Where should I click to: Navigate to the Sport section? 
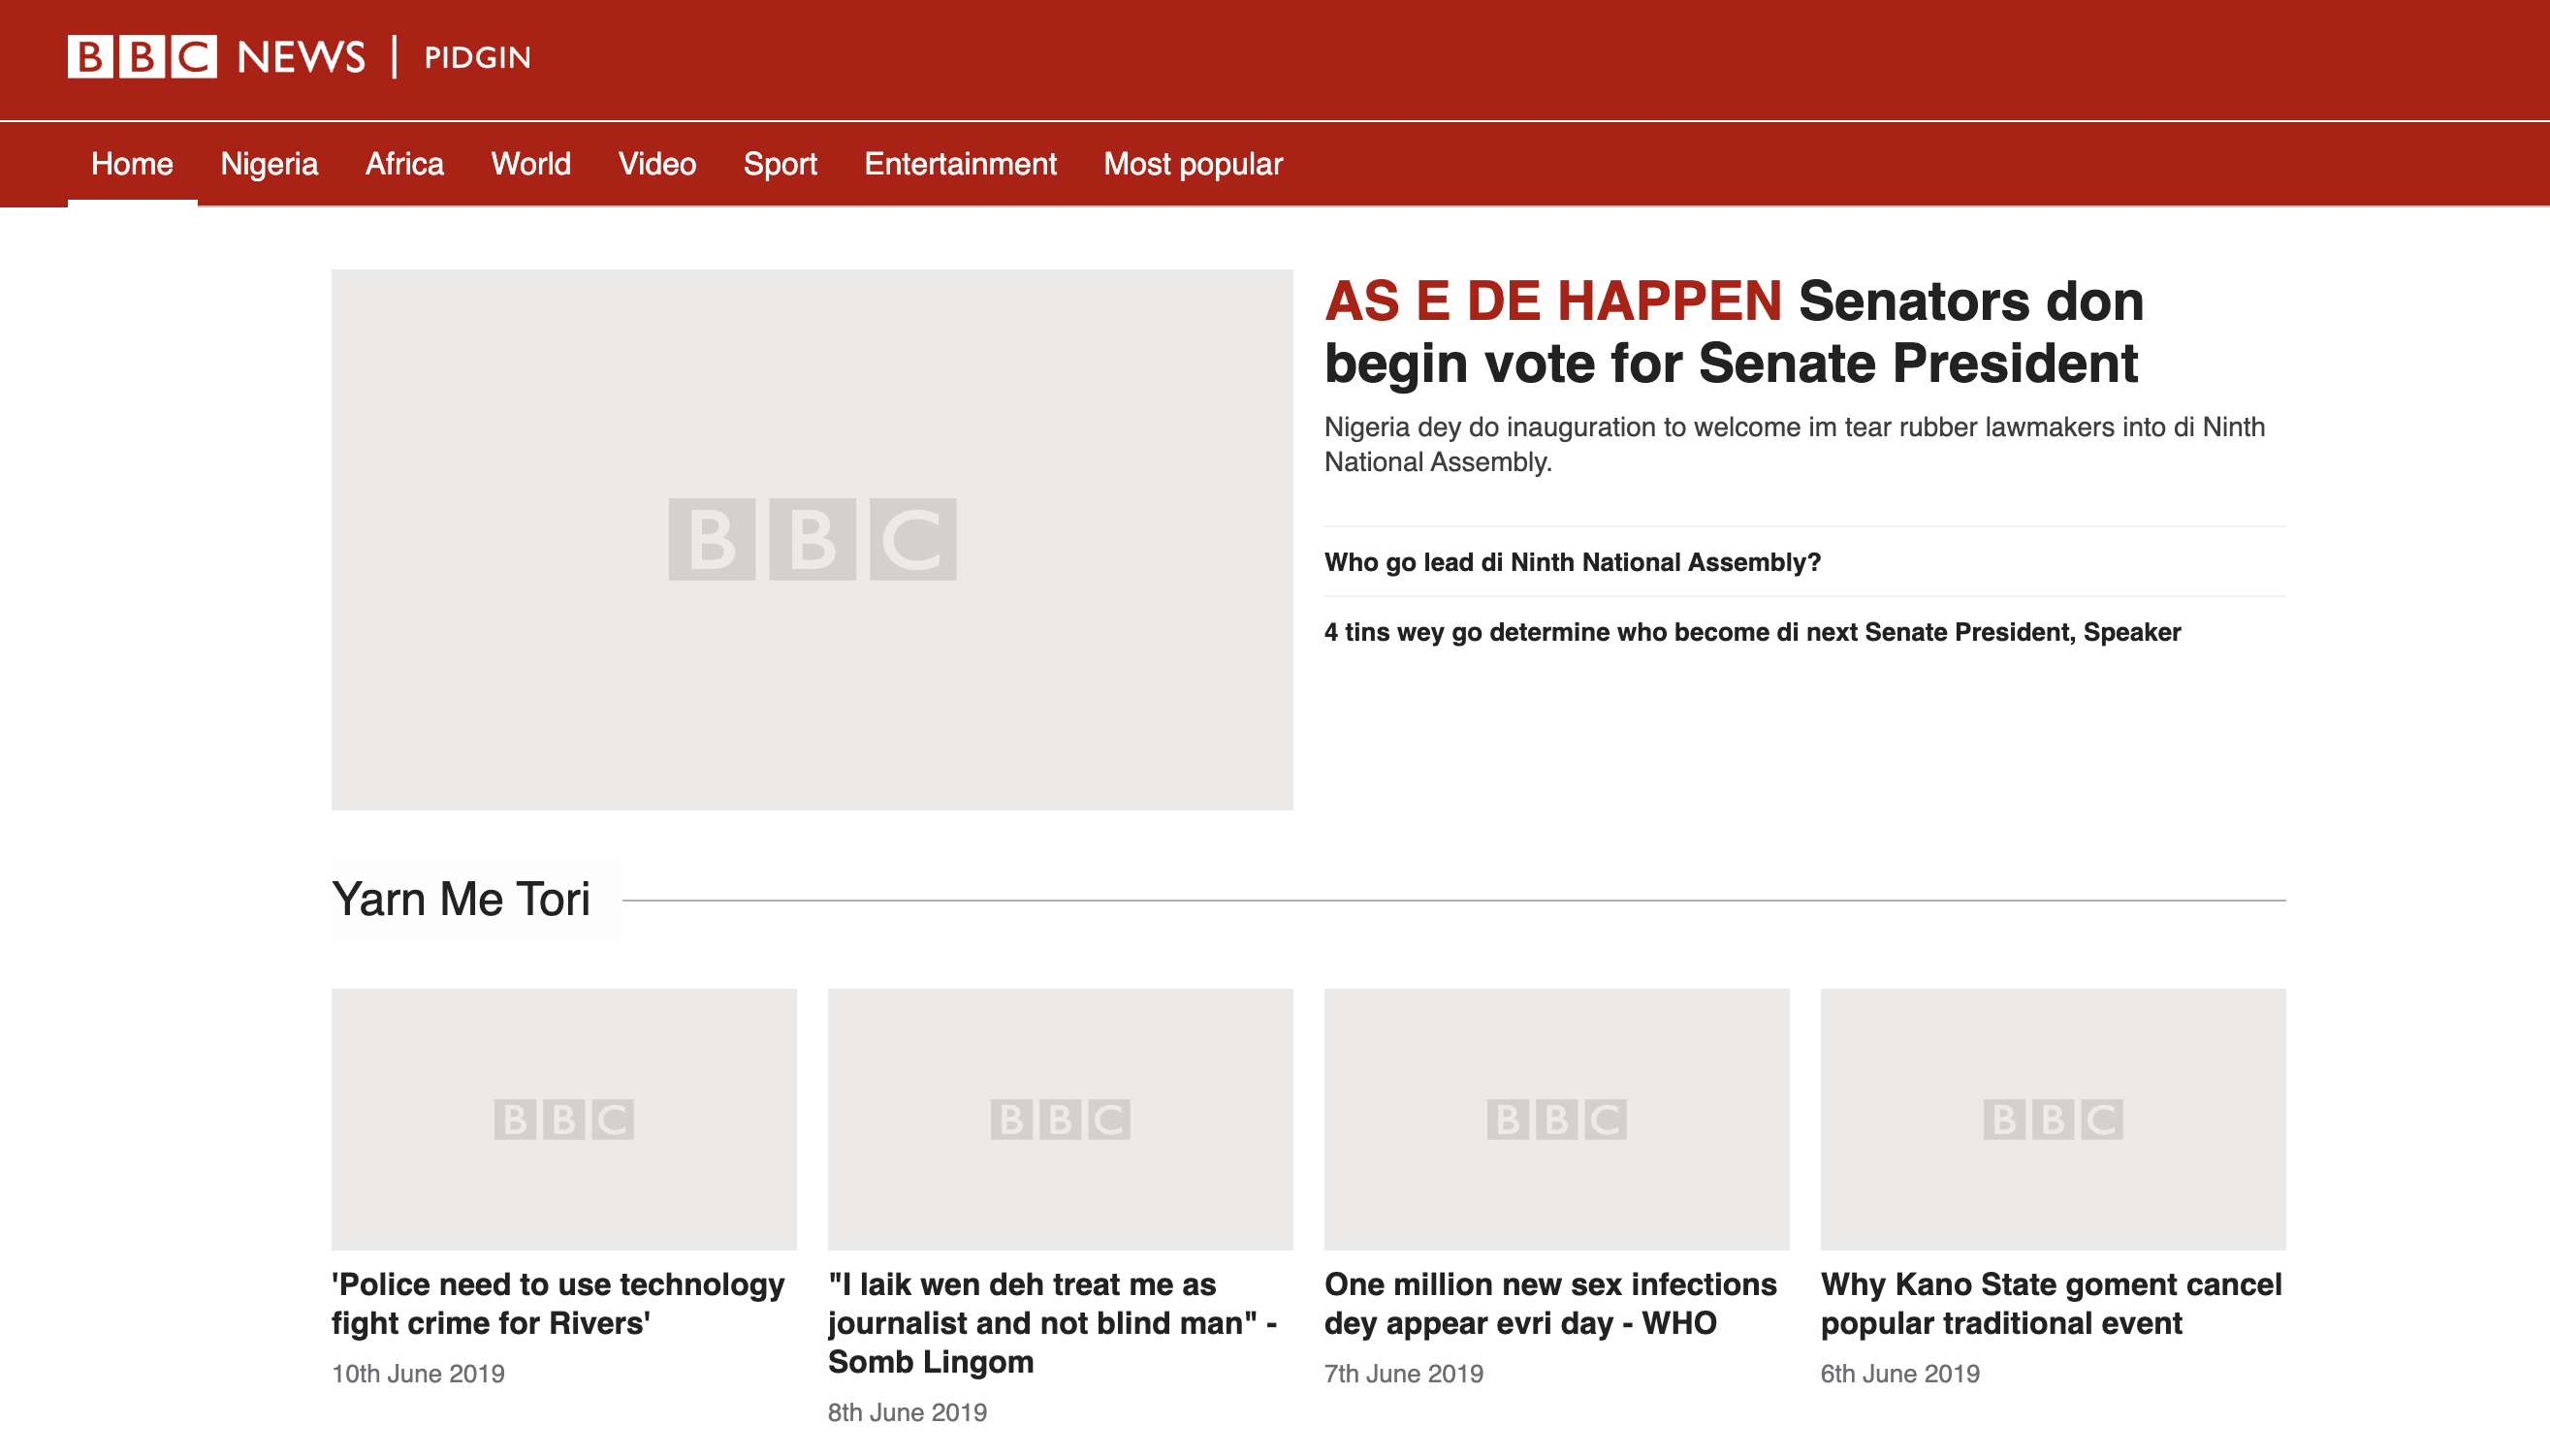click(x=779, y=164)
